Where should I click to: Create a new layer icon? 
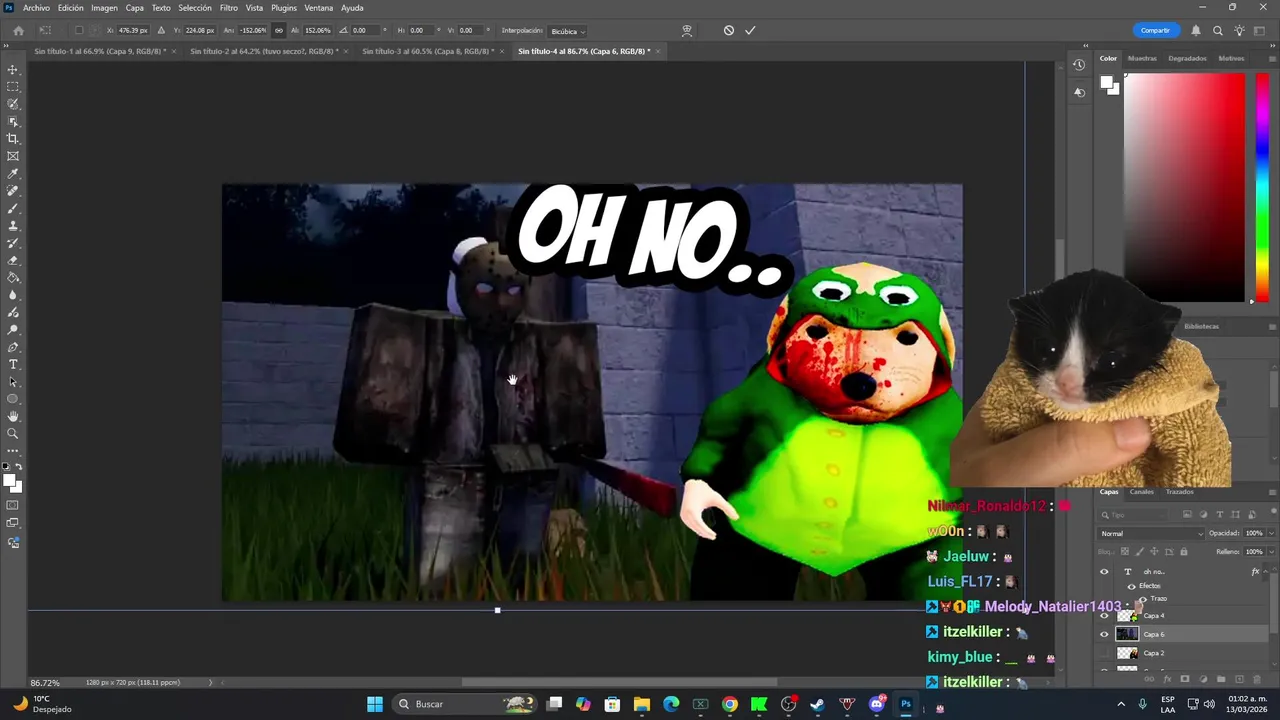[x=1239, y=679]
